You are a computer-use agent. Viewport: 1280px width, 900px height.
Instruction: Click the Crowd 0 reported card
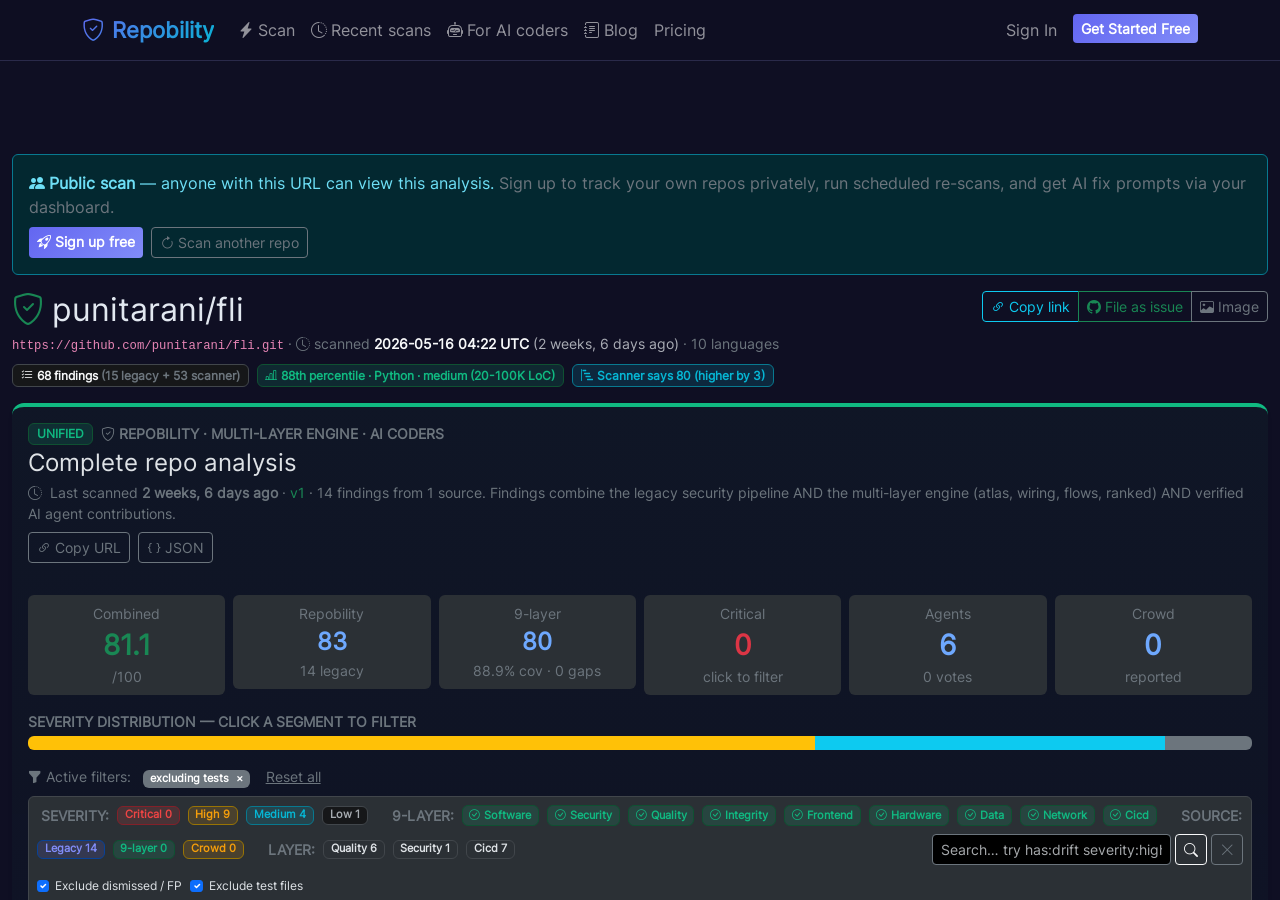pos(1153,645)
